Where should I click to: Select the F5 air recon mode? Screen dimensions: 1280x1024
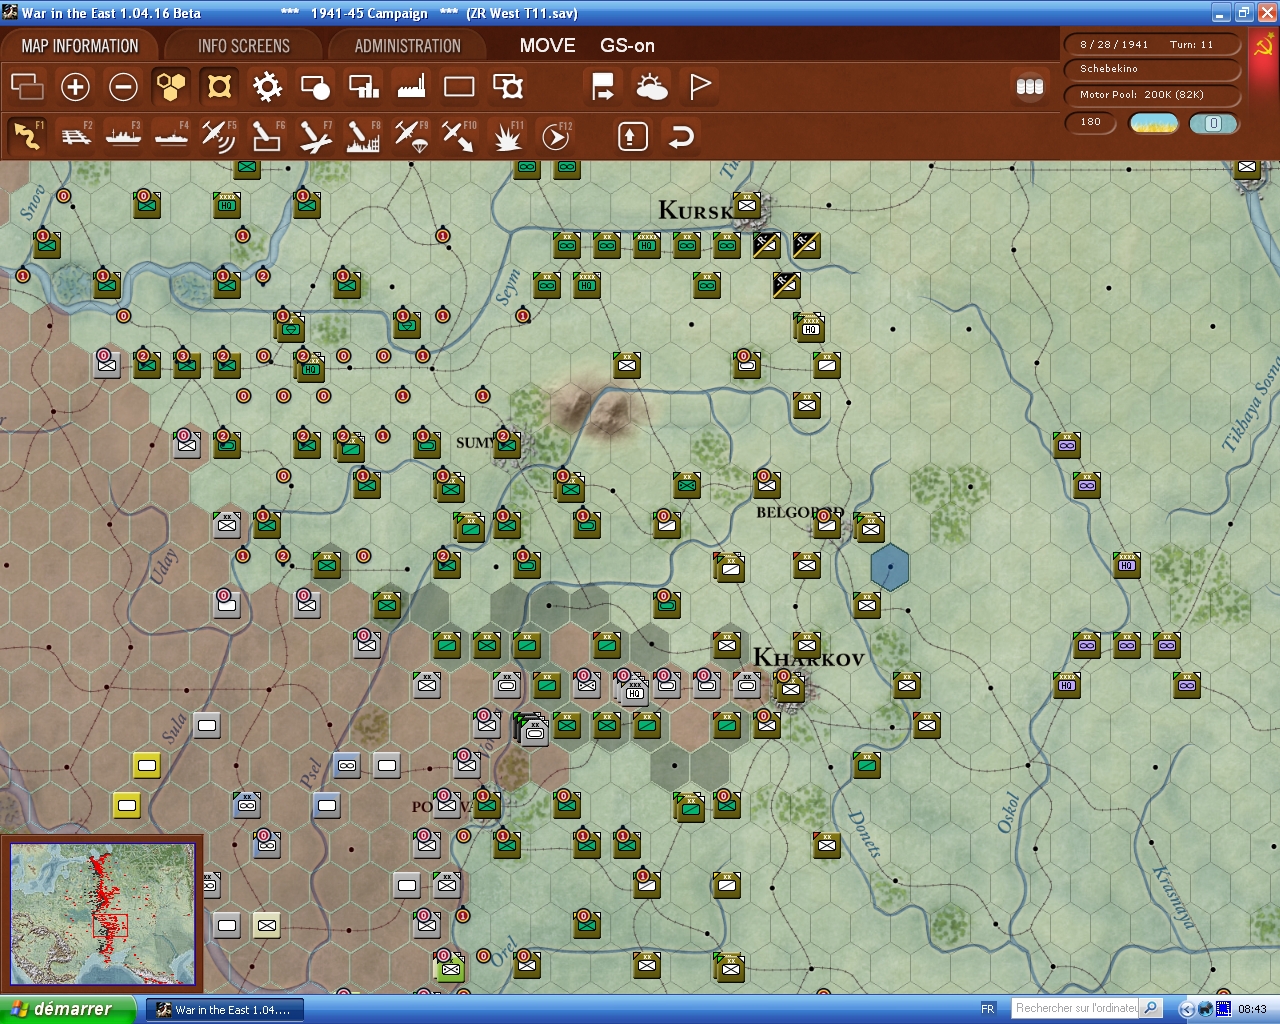(219, 136)
